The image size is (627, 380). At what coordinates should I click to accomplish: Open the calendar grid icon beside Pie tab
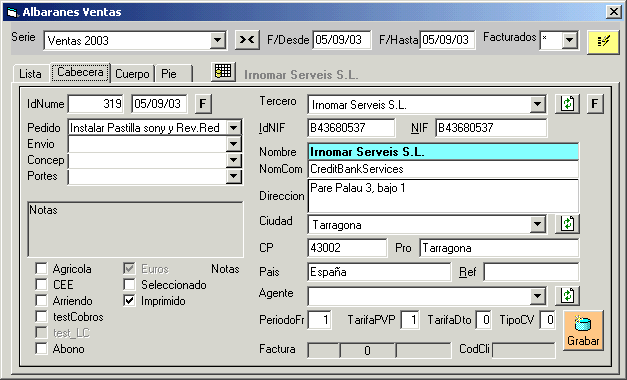coord(223,72)
